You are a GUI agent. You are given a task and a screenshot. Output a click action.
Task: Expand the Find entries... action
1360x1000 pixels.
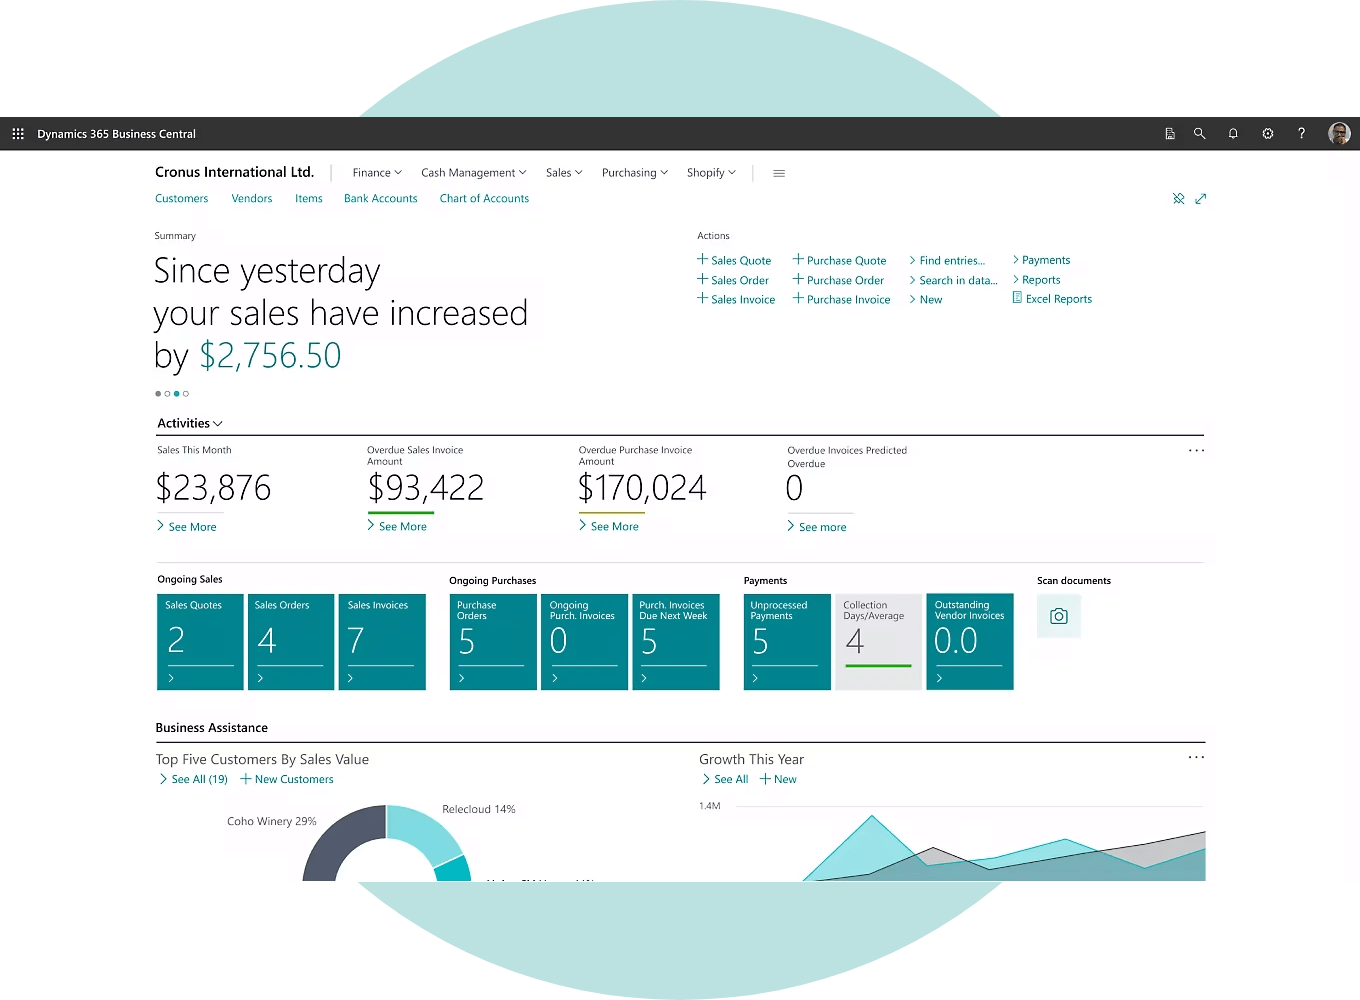click(947, 260)
